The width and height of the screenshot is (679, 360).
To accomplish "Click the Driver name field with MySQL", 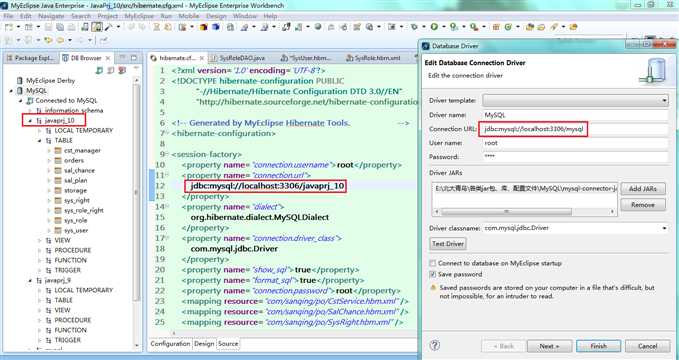I will pos(575,115).
